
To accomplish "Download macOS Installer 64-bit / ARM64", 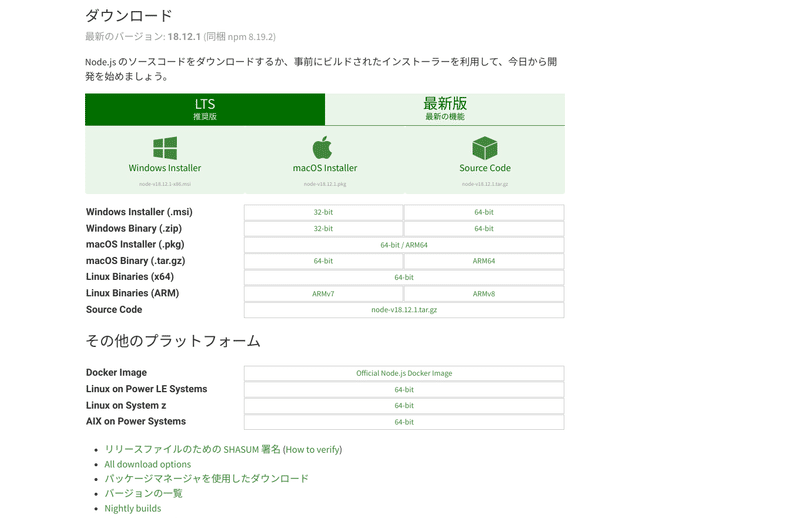I will pos(404,245).
